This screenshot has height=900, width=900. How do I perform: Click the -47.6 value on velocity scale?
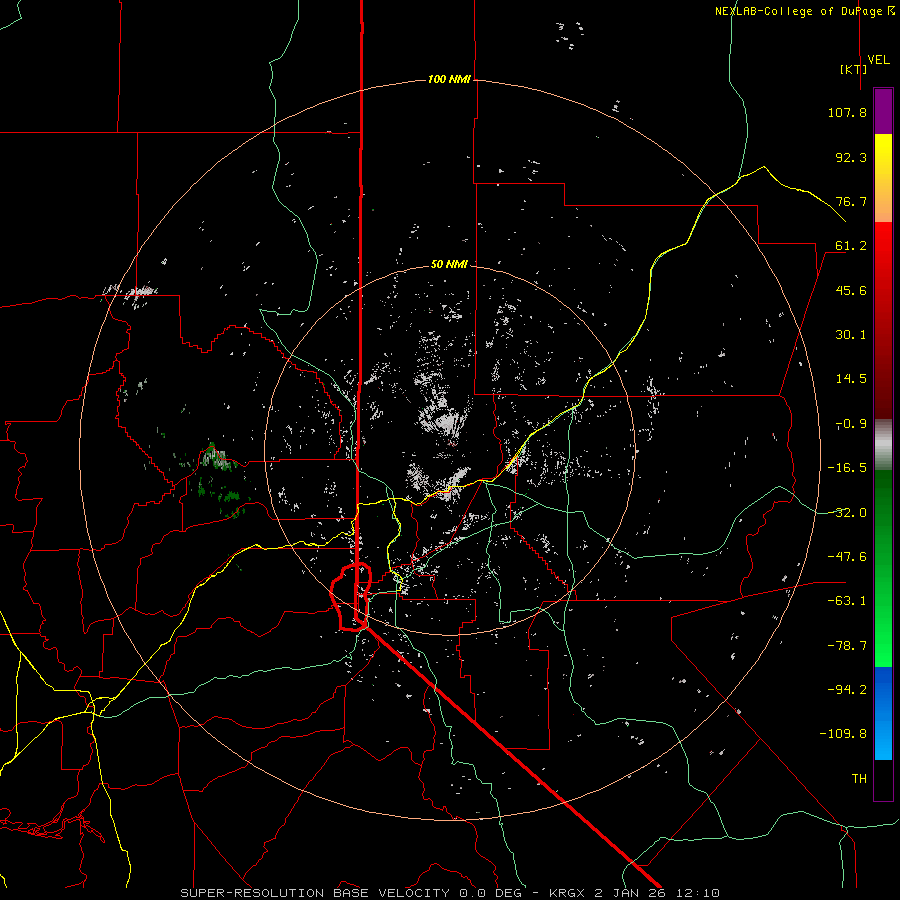[x=847, y=556]
